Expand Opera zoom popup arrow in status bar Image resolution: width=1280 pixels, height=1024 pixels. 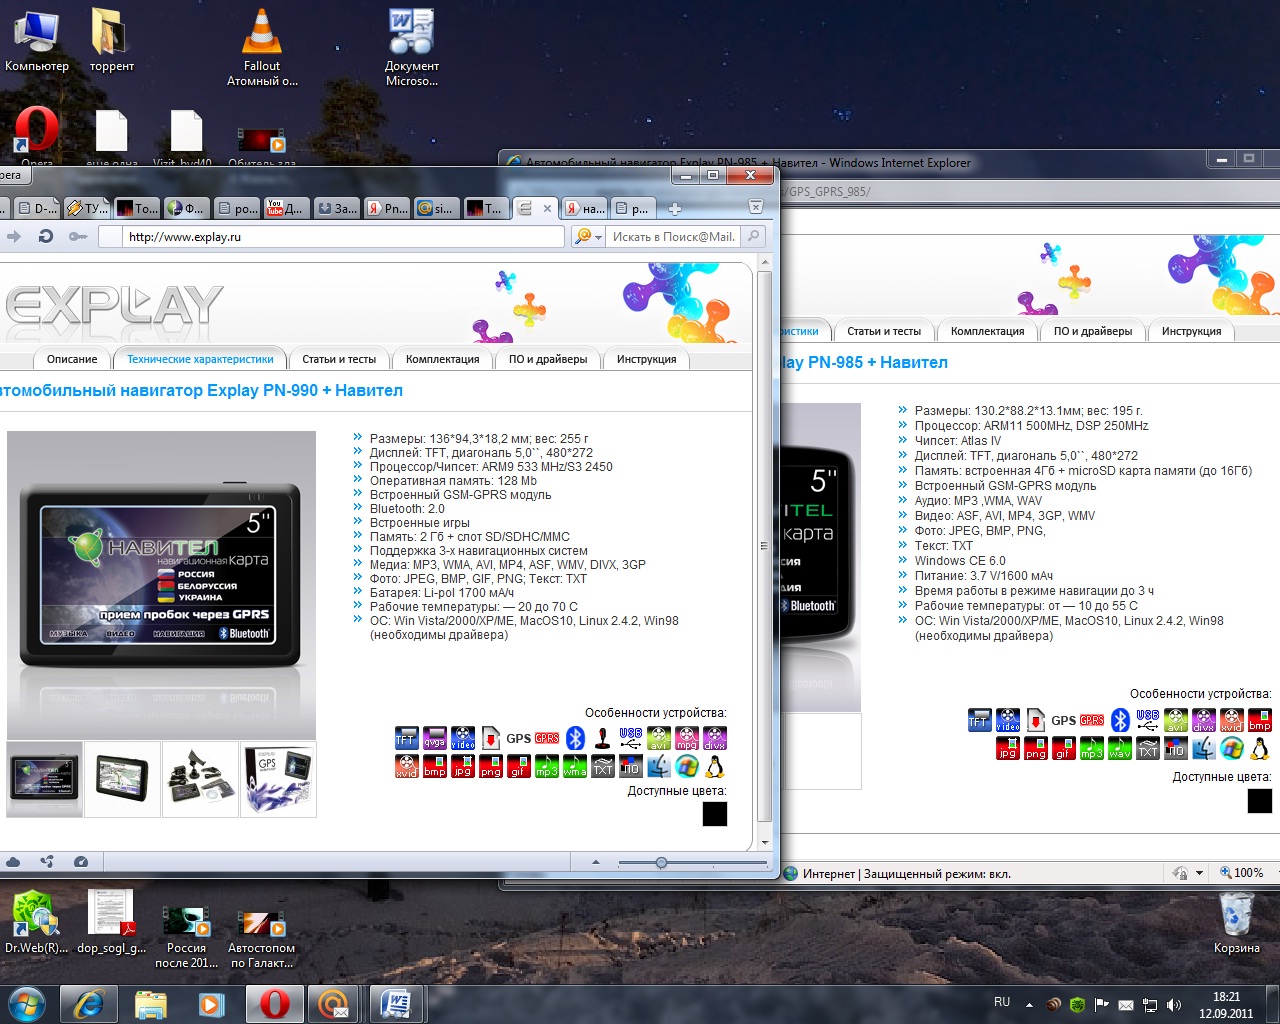596,861
